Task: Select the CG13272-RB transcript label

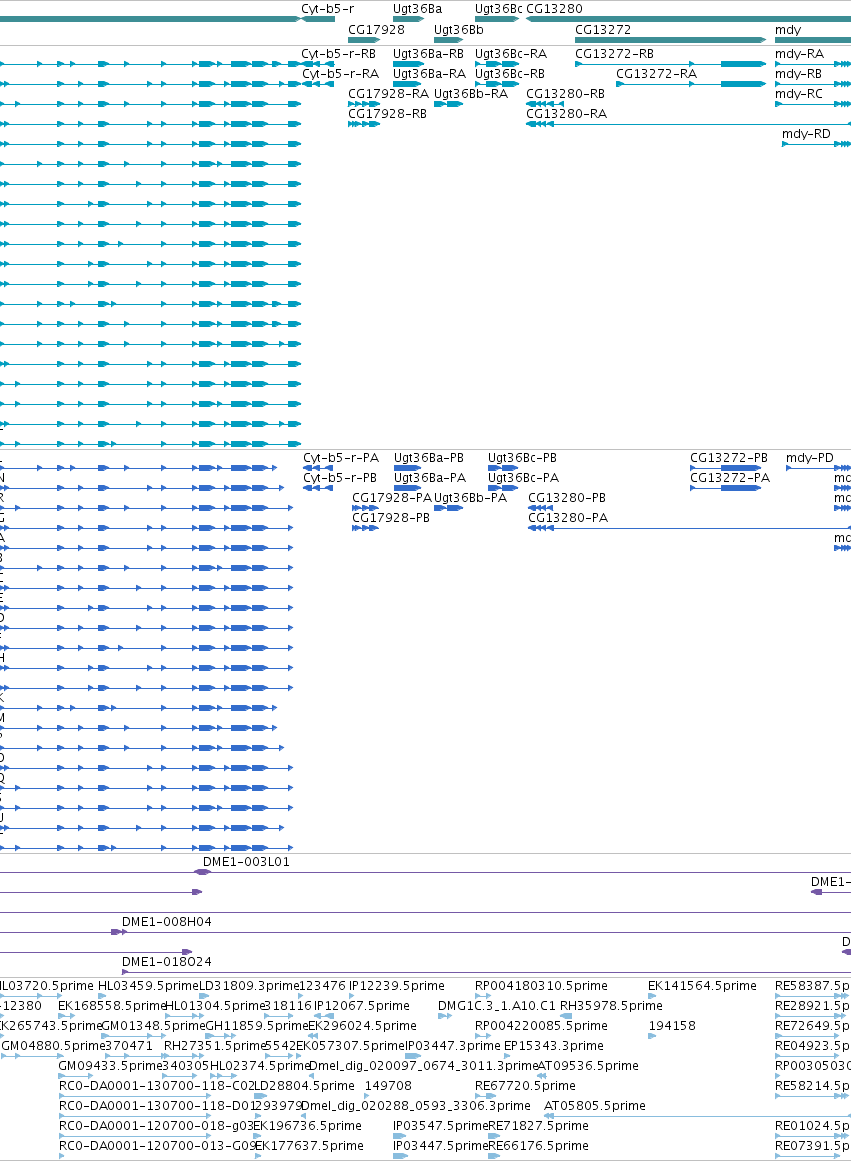Action: [x=614, y=54]
